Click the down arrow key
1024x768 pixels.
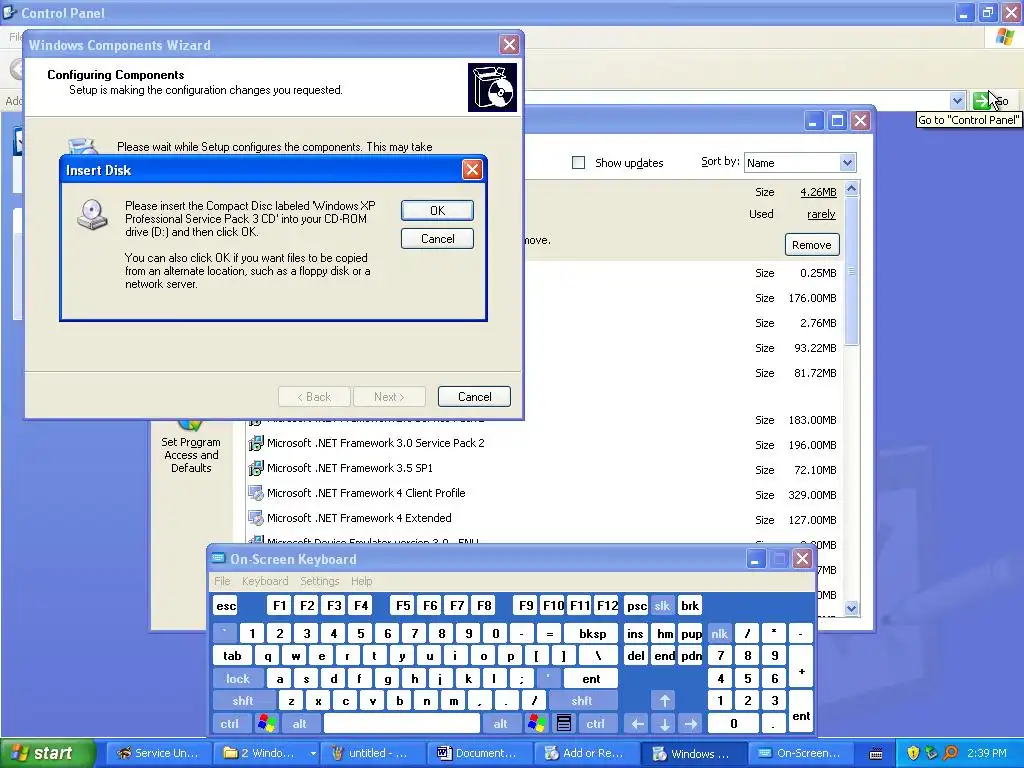click(x=664, y=724)
